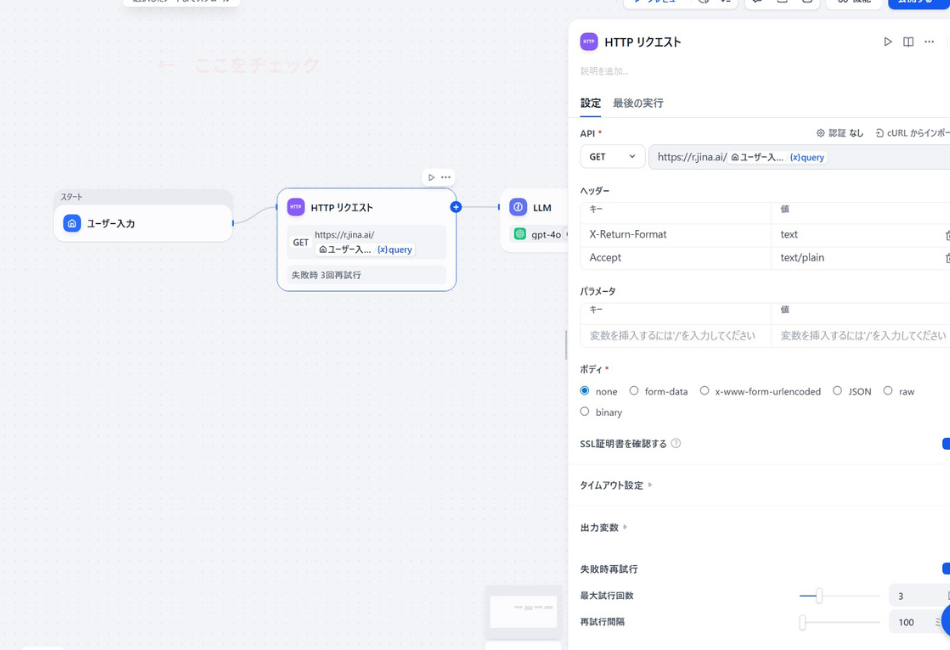Open the 設定 tab in the node panel
950x650 pixels.
pos(589,102)
